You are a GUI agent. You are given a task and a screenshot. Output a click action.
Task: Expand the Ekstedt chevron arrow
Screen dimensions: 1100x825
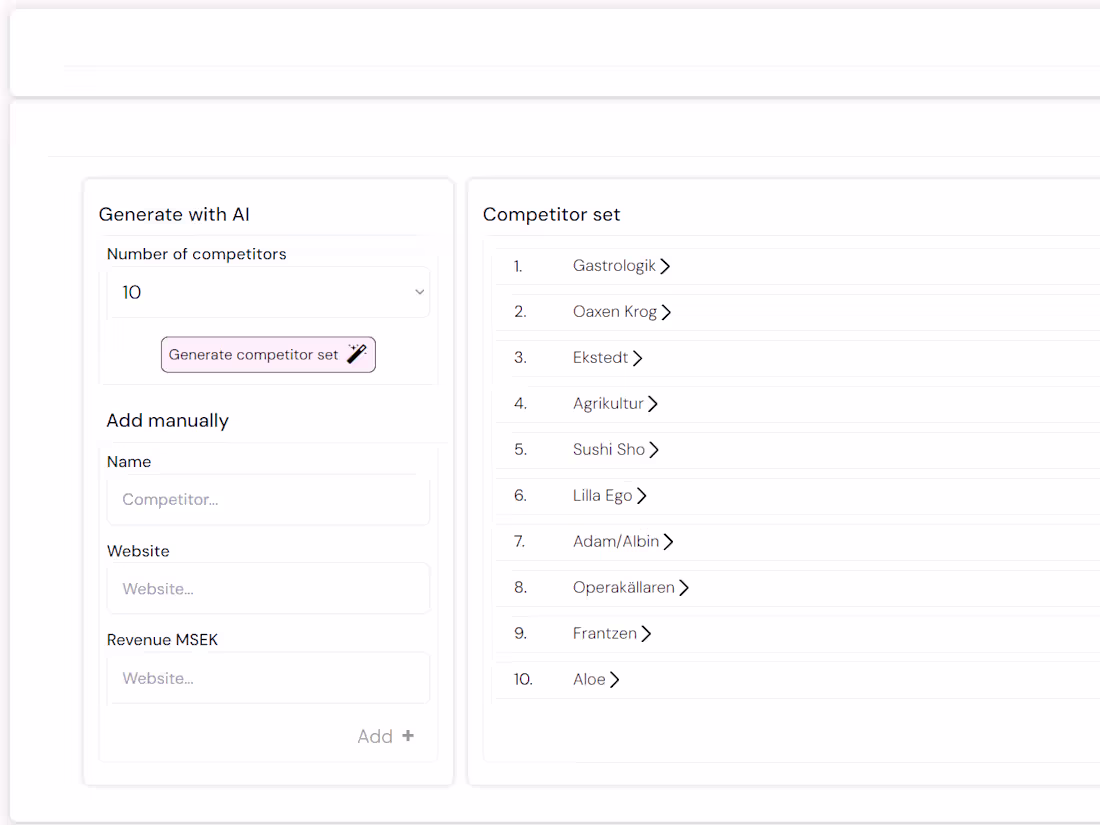[x=637, y=358]
